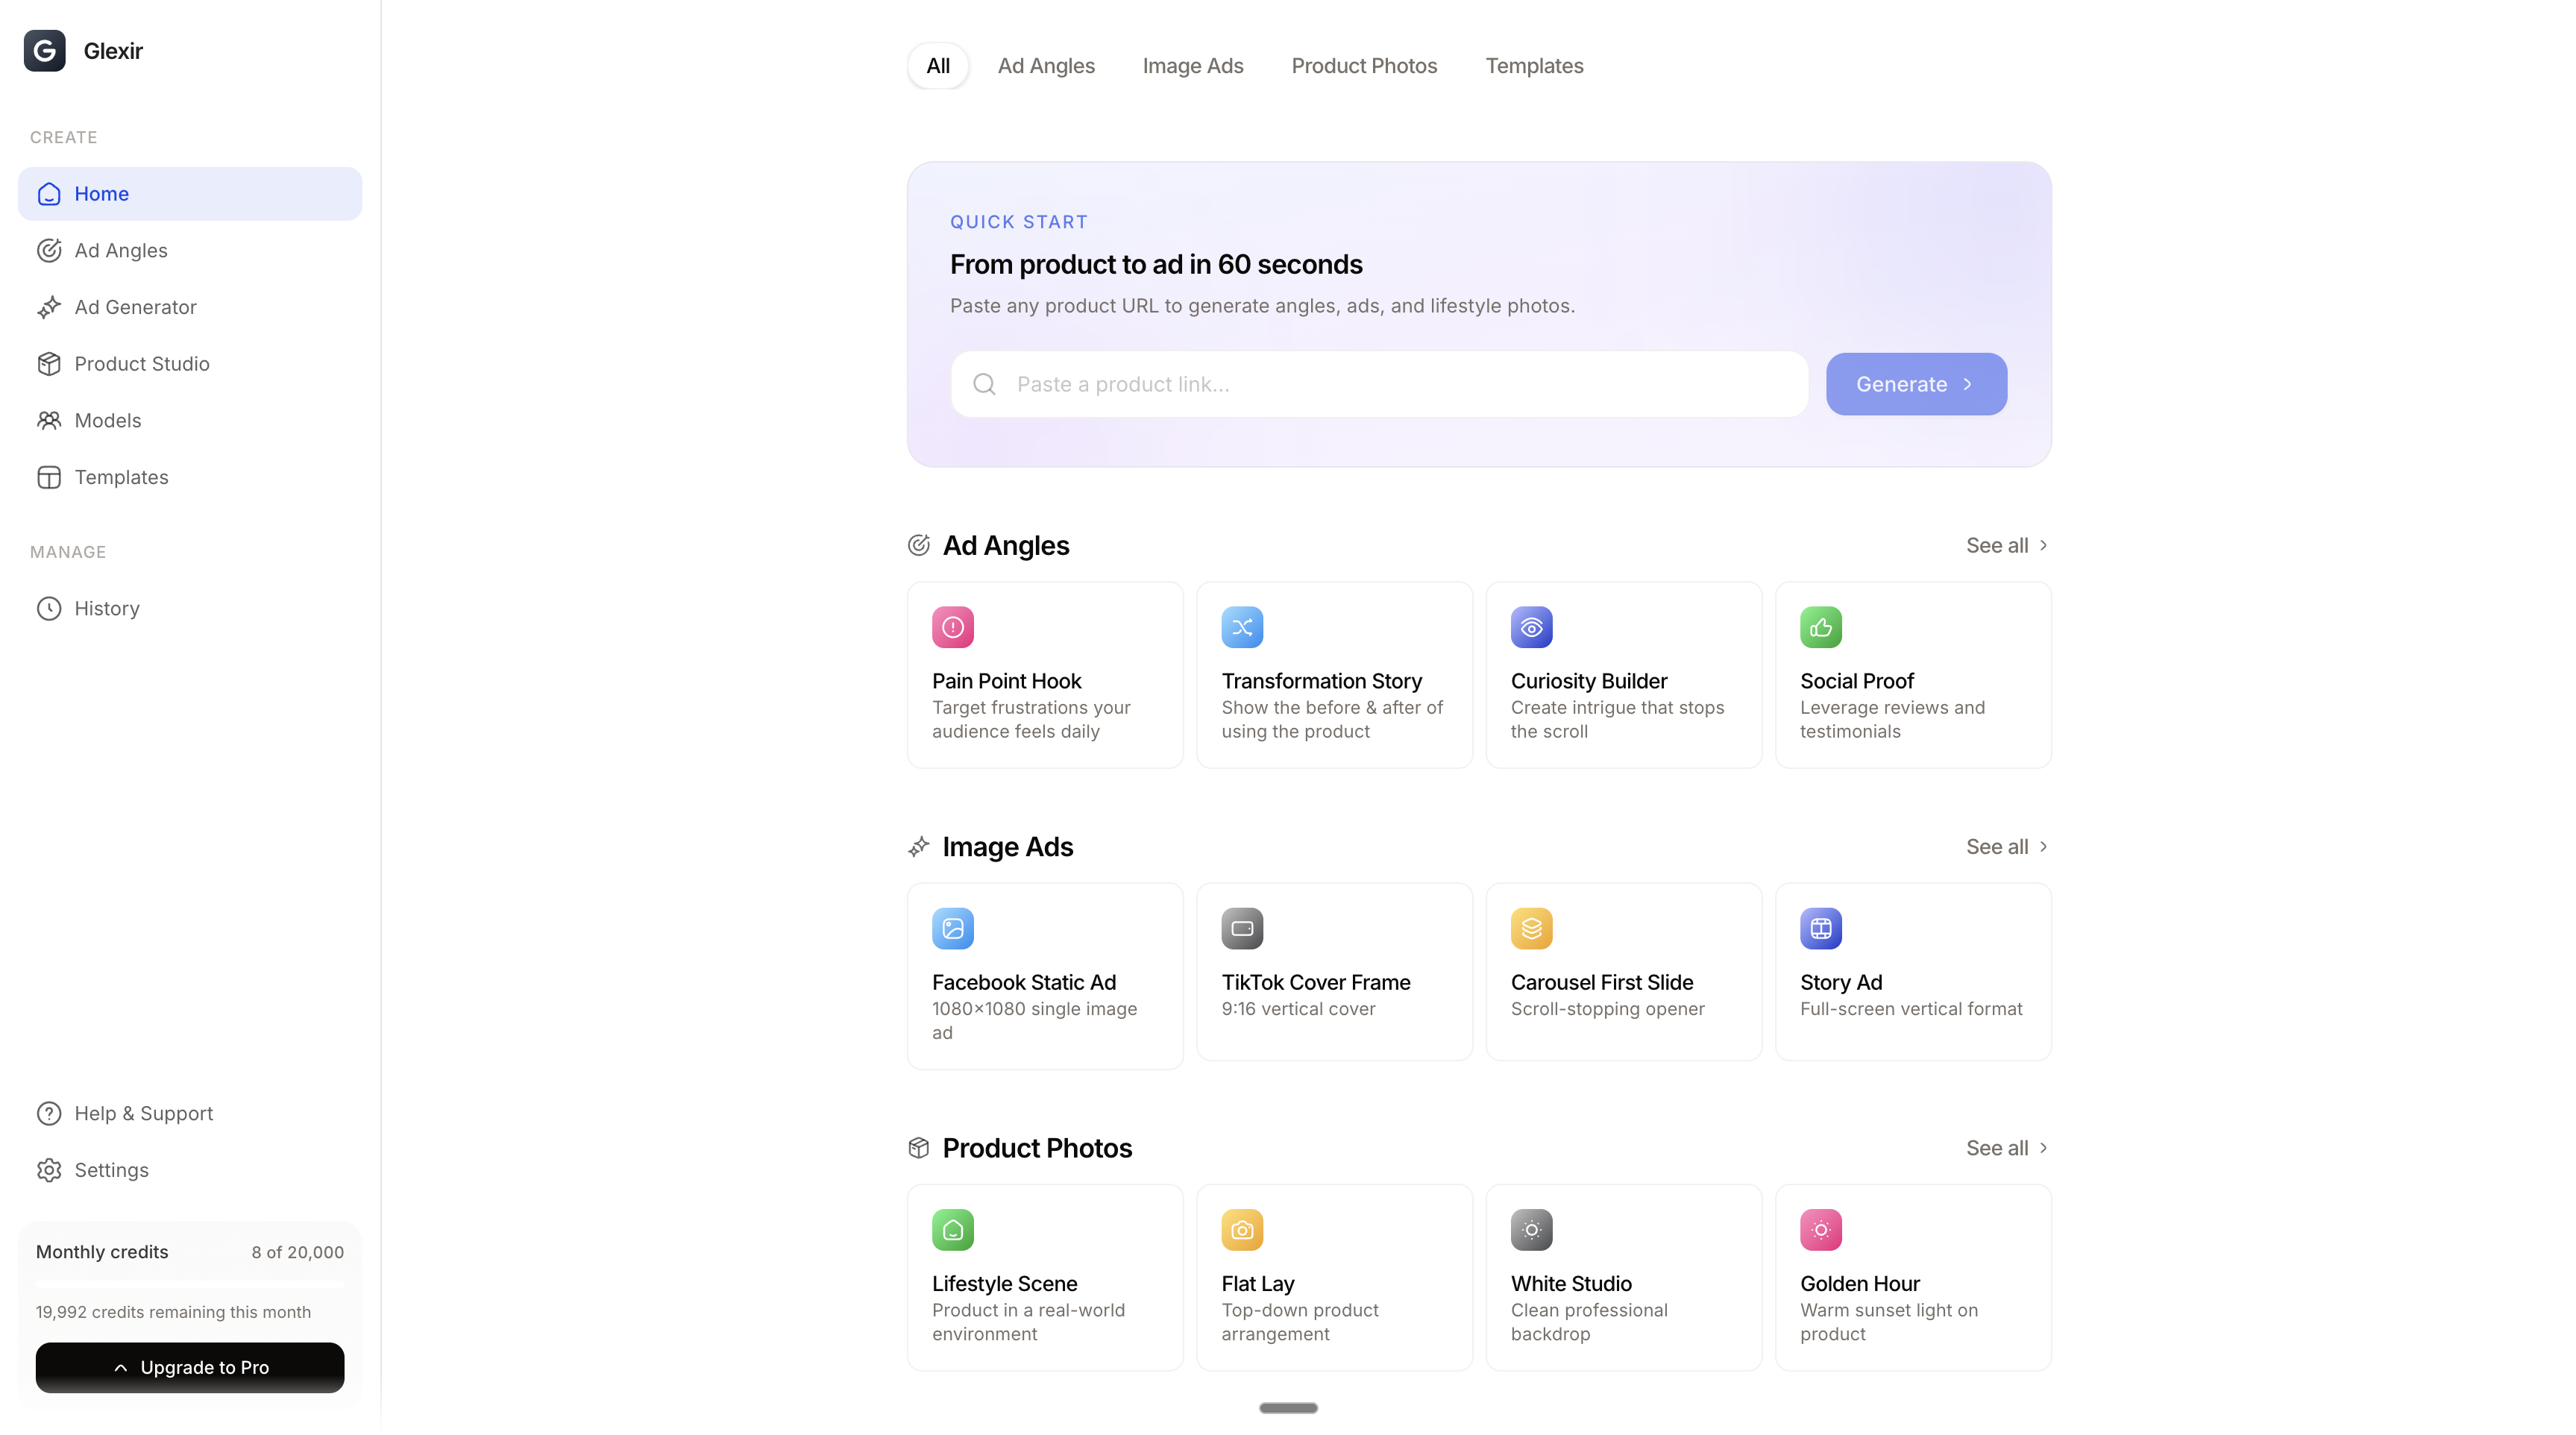Go to Models in the sidebar
The width and height of the screenshot is (2576, 1435).
[x=107, y=420]
